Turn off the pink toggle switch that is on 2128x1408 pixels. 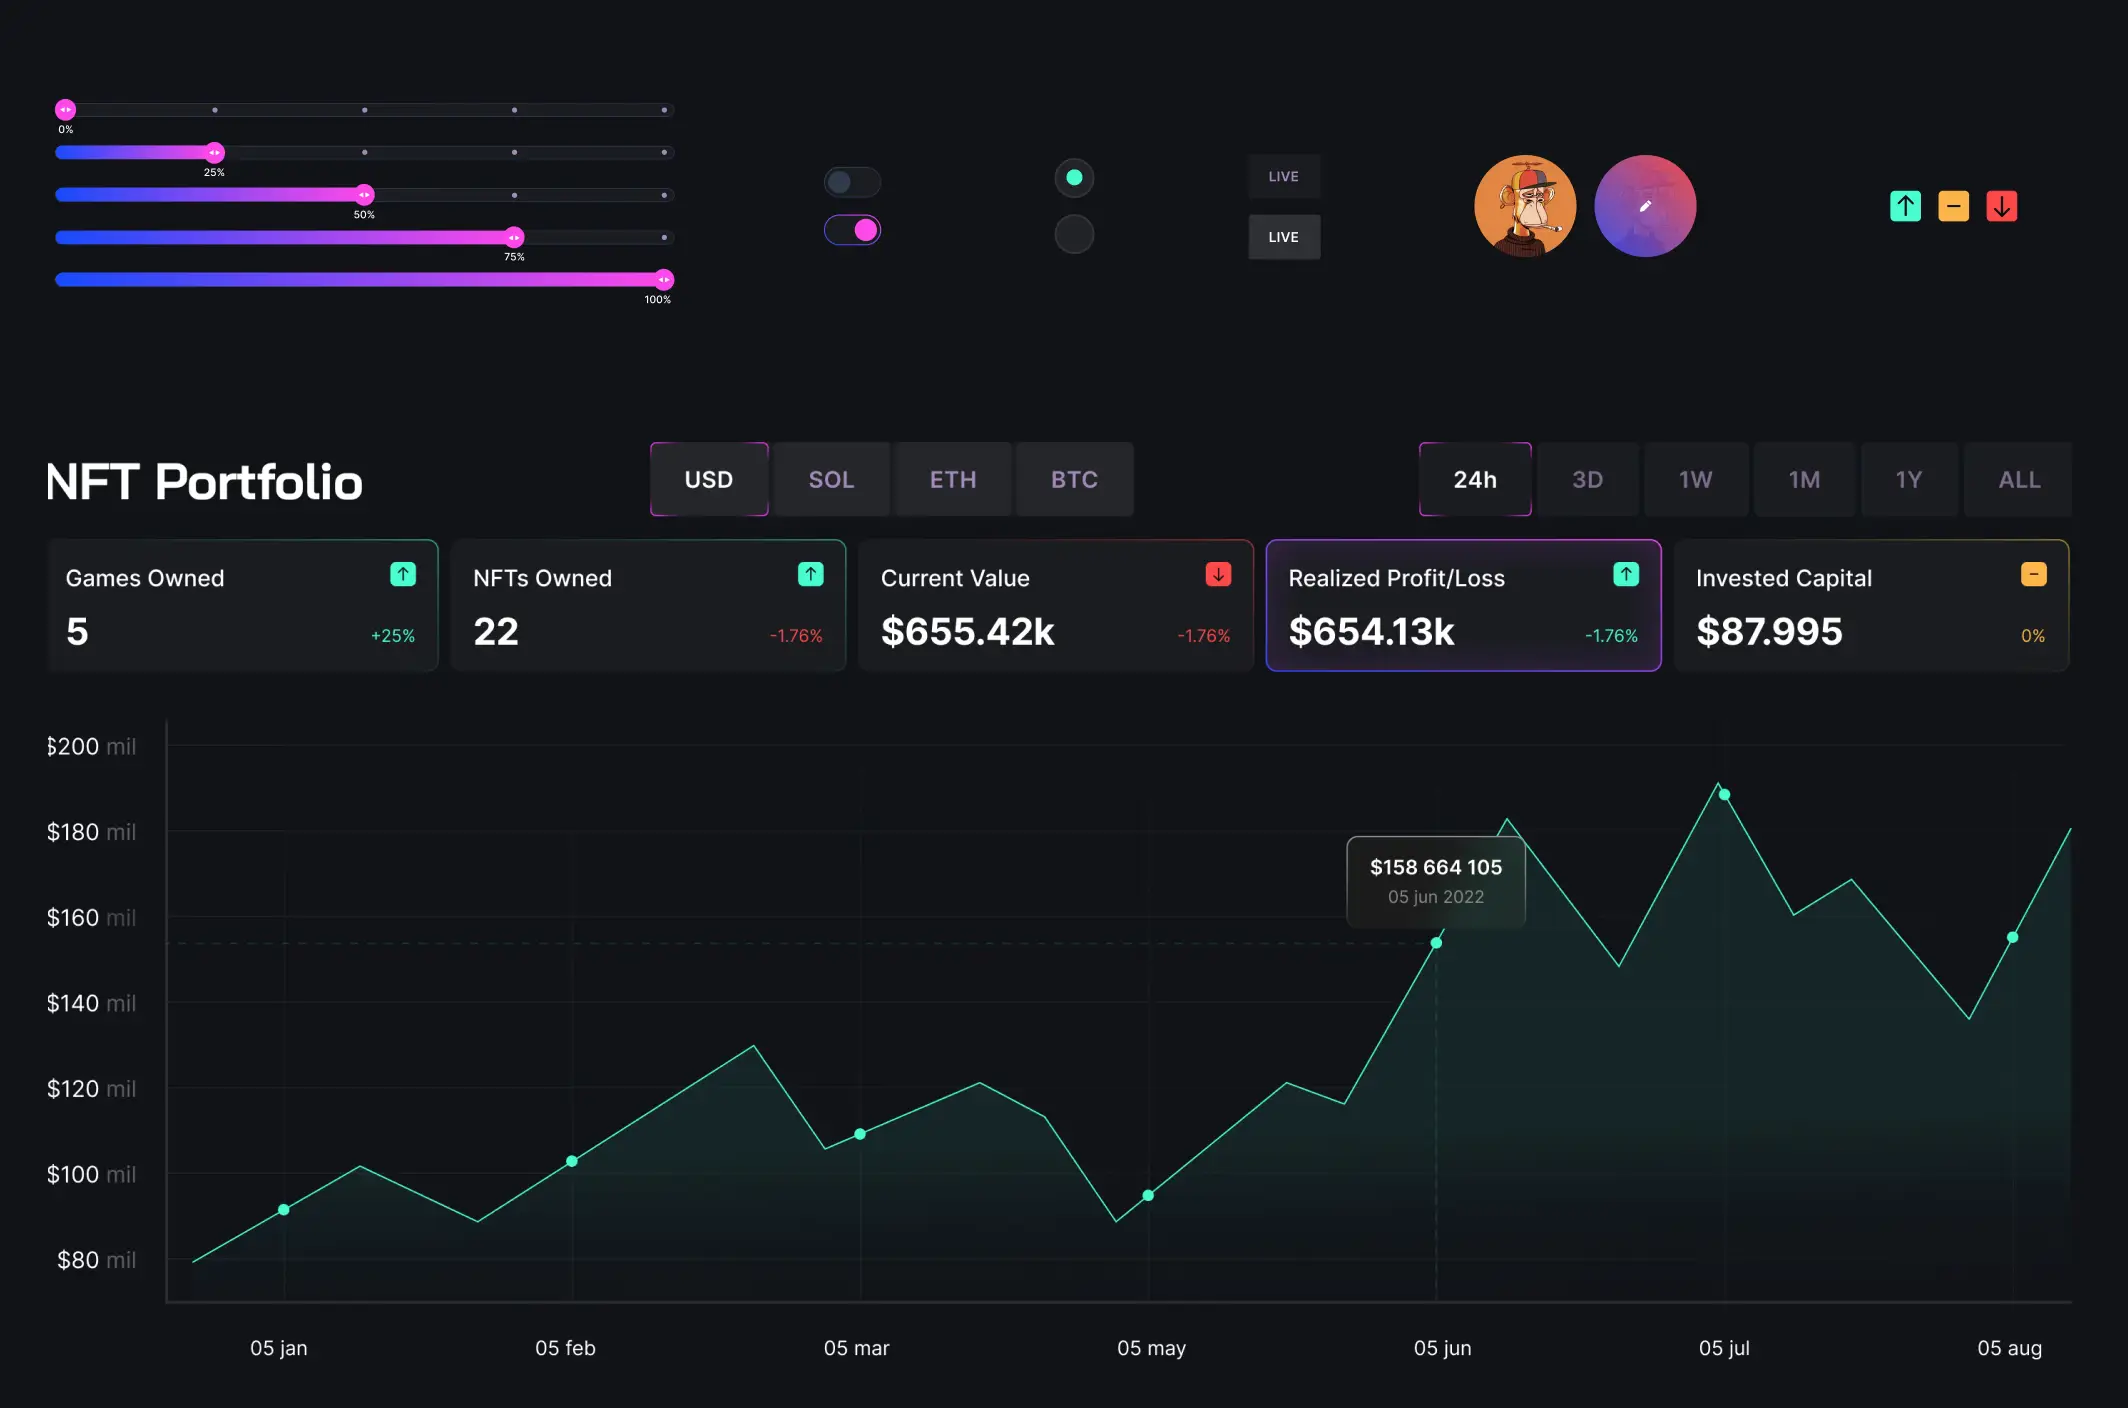(x=852, y=230)
